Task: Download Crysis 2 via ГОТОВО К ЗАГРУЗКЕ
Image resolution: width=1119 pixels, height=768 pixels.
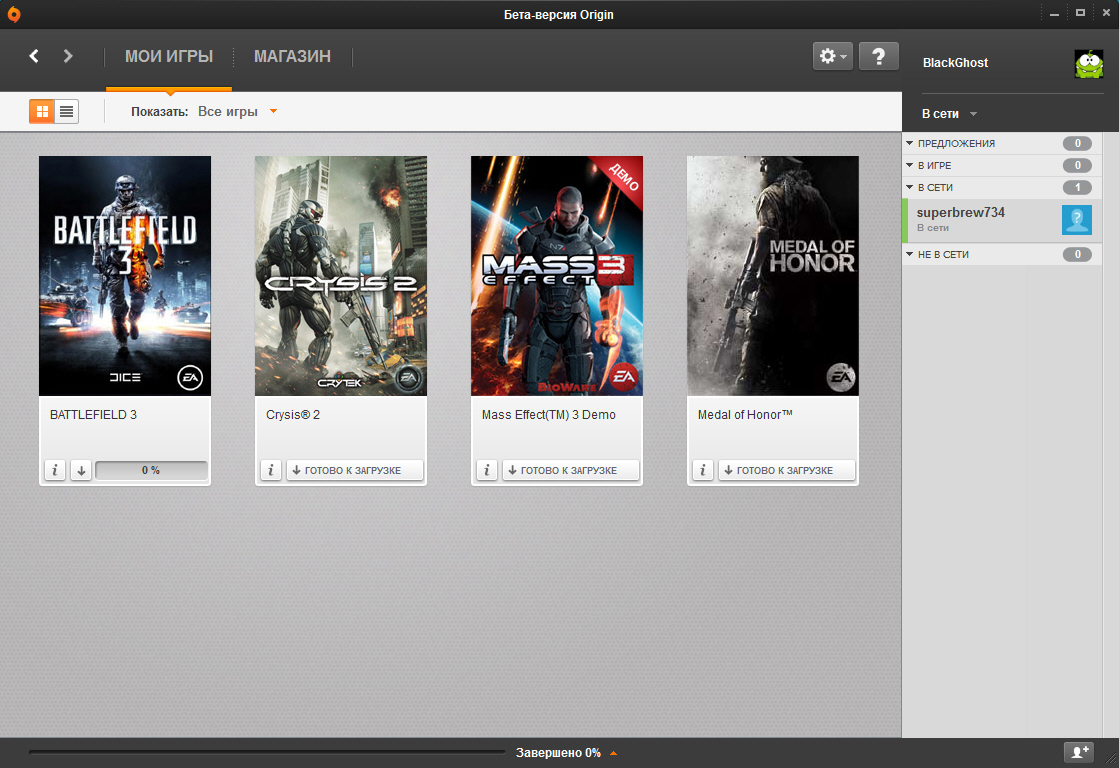Action: 355,470
